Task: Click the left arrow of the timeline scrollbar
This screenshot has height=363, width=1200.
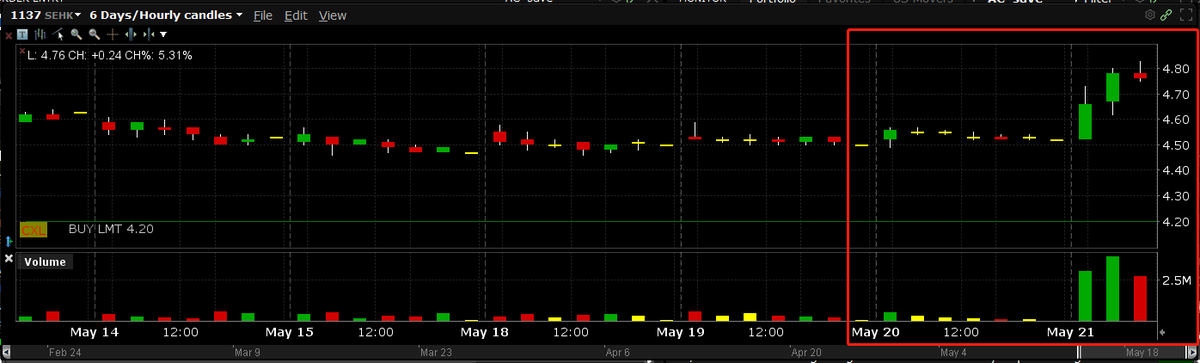Action: [6, 351]
